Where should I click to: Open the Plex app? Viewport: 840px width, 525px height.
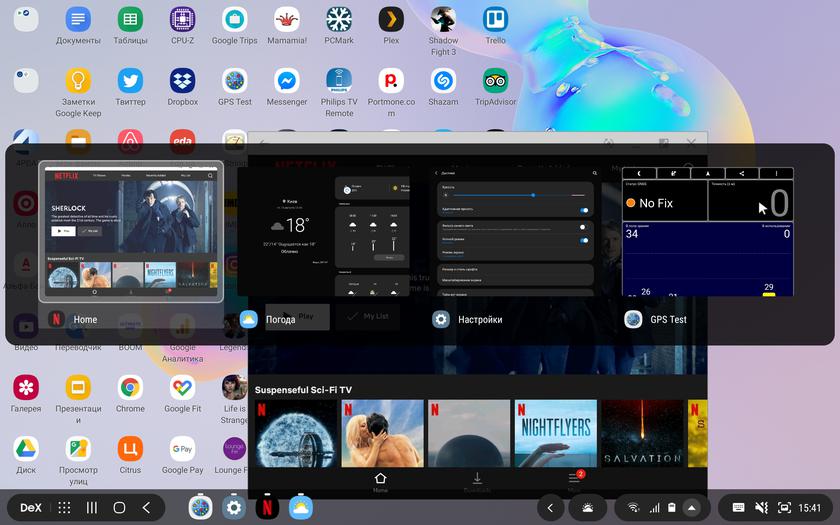click(391, 20)
